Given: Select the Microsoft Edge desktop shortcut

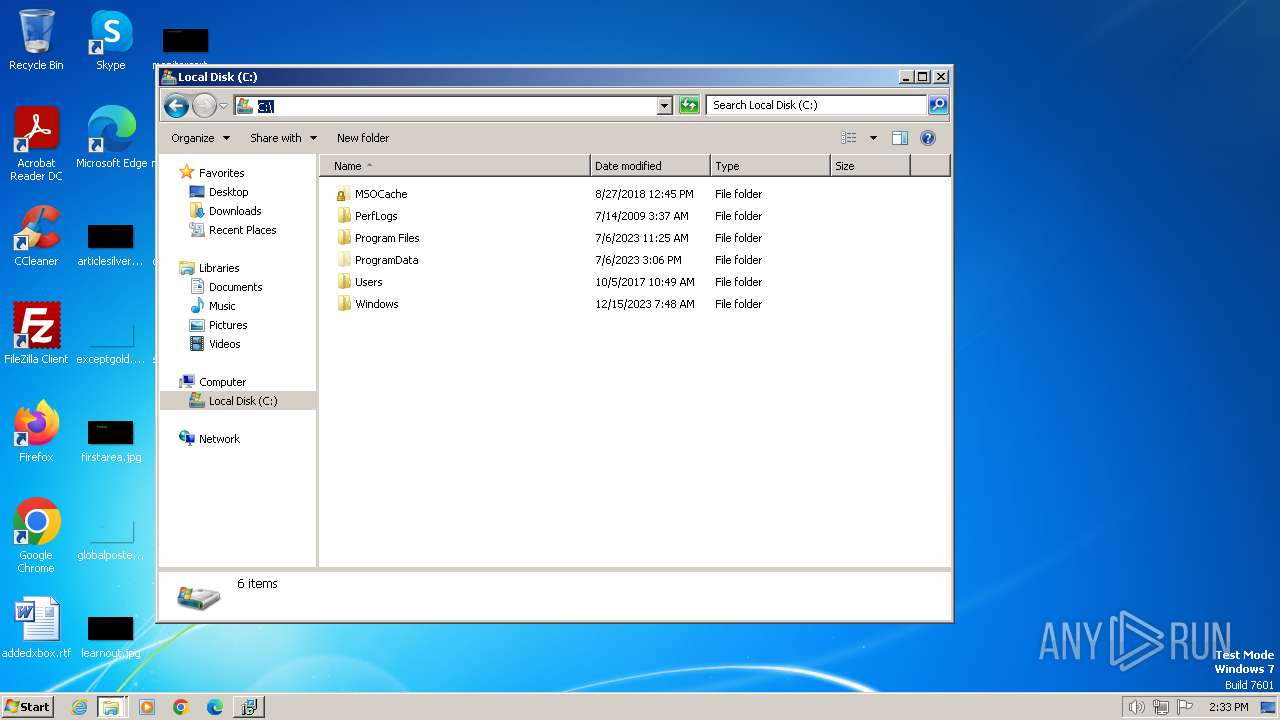Looking at the screenshot, I should [111, 138].
